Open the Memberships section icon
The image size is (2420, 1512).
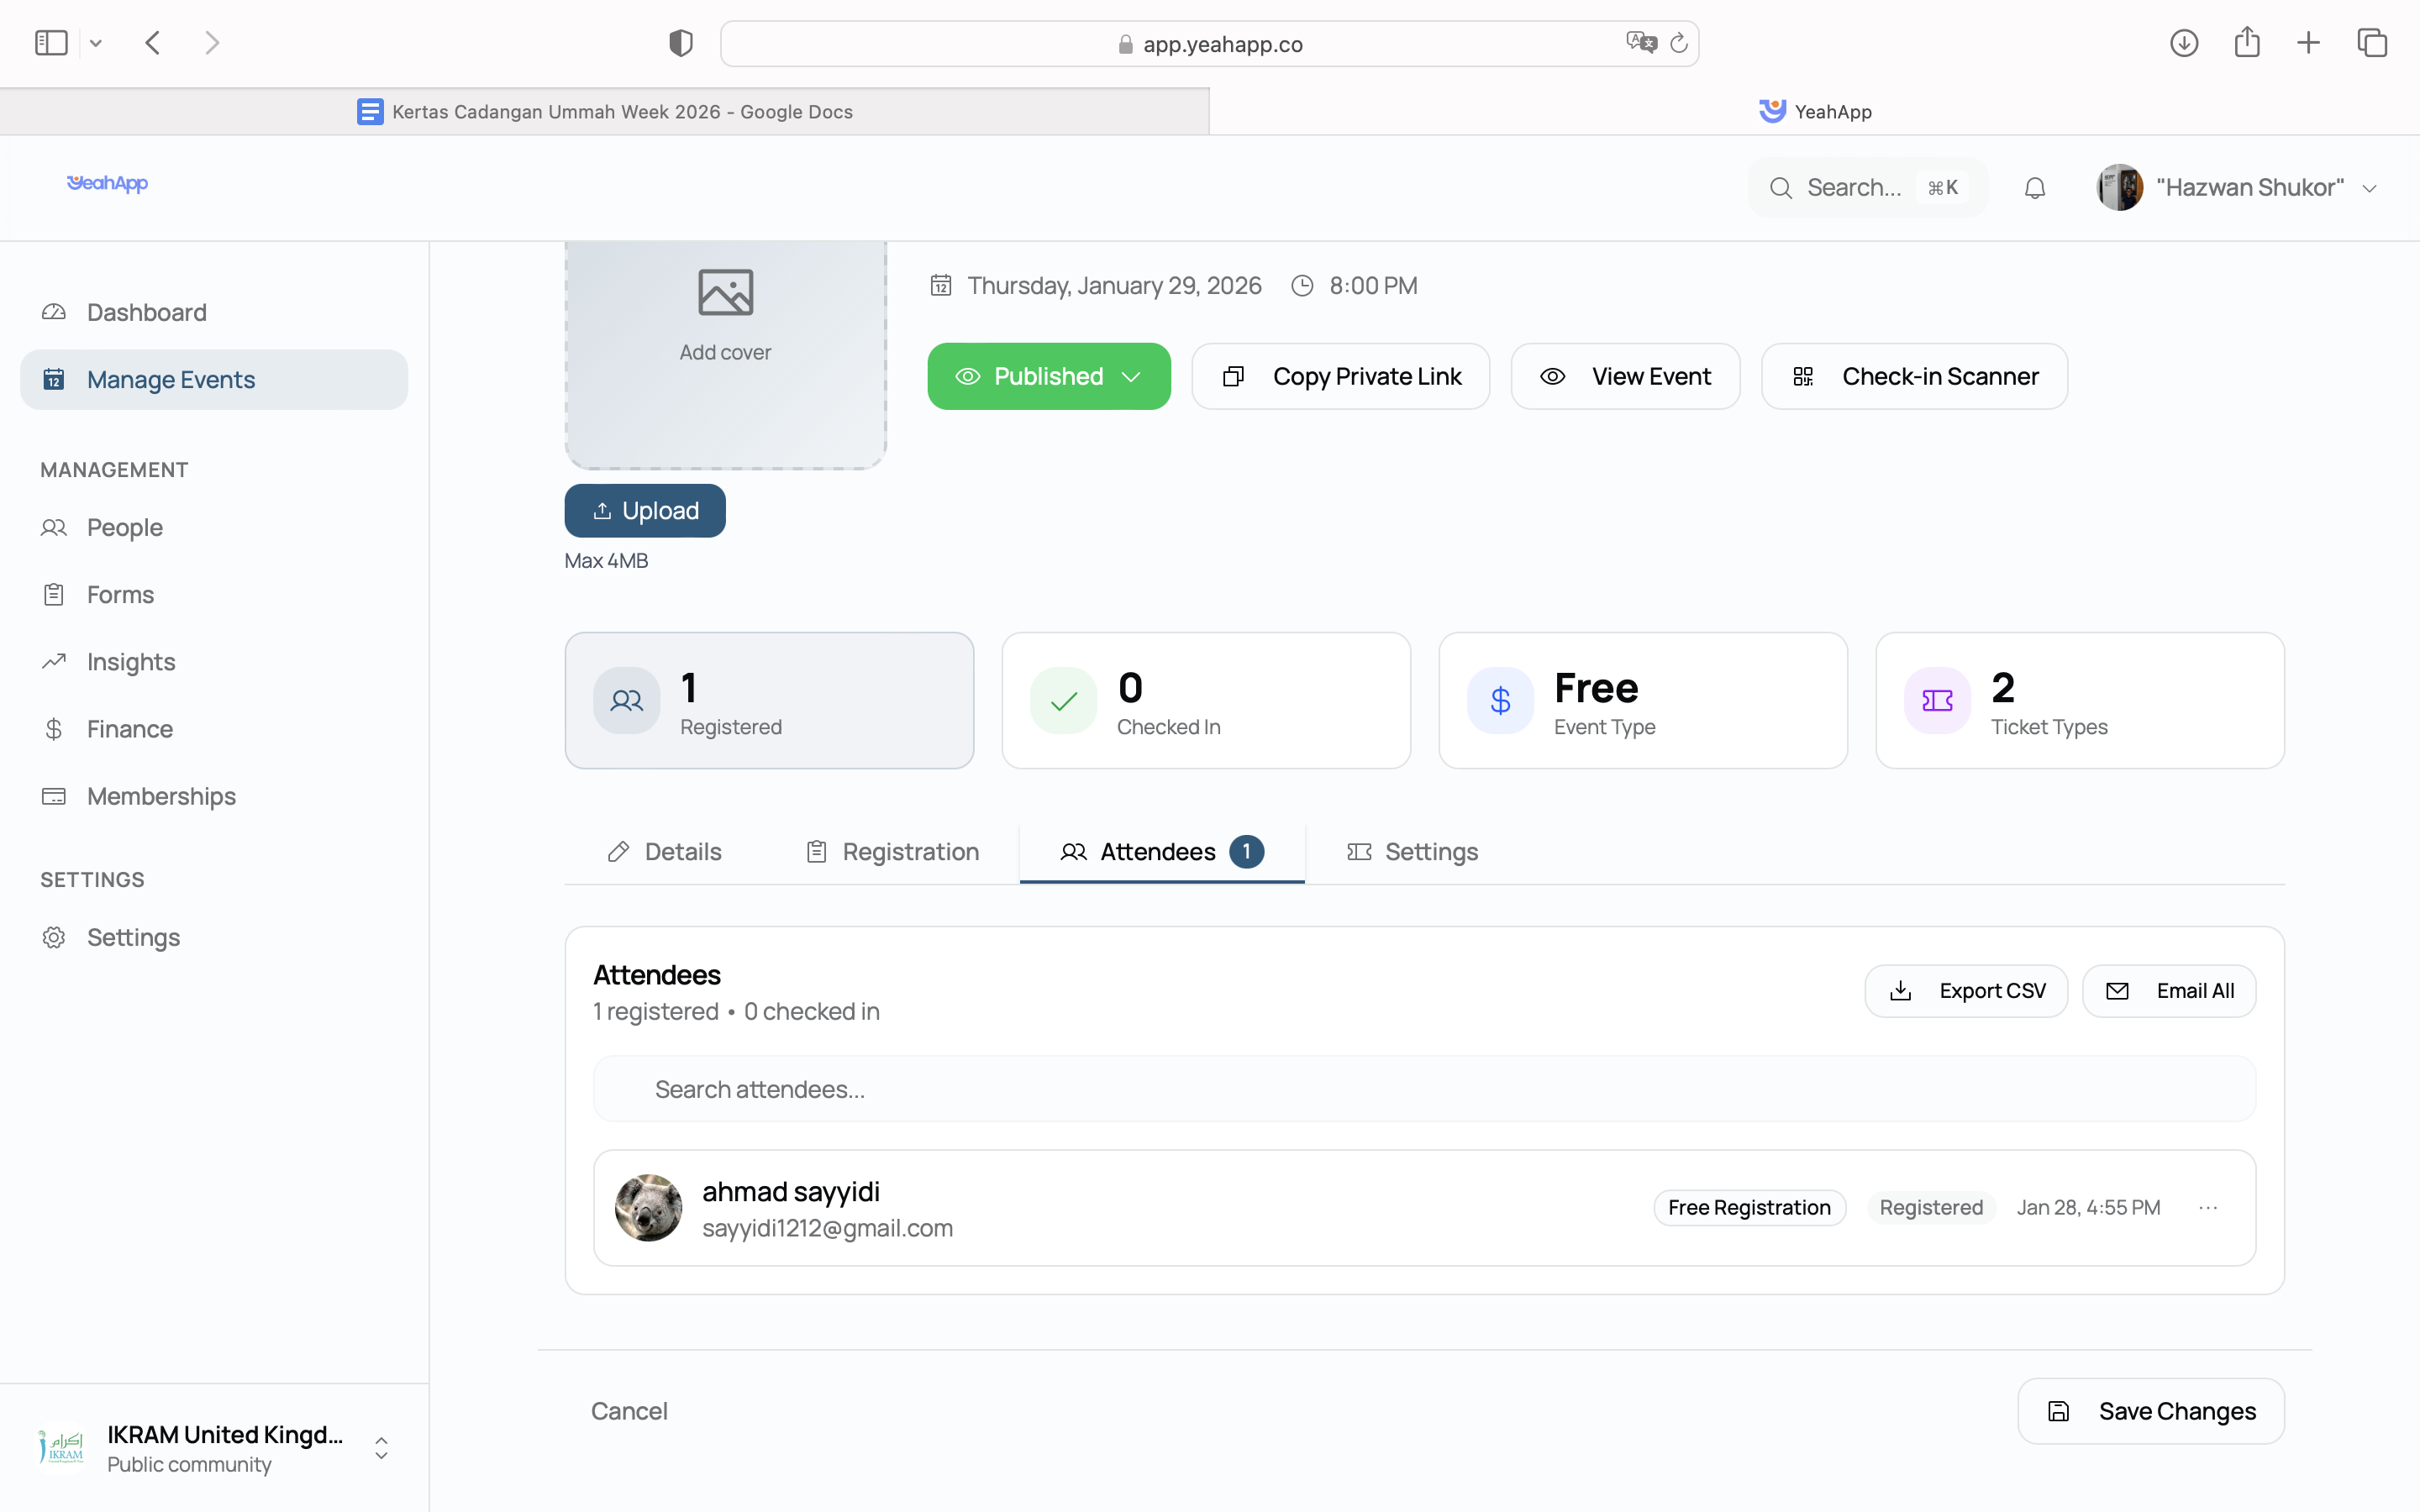point(54,796)
